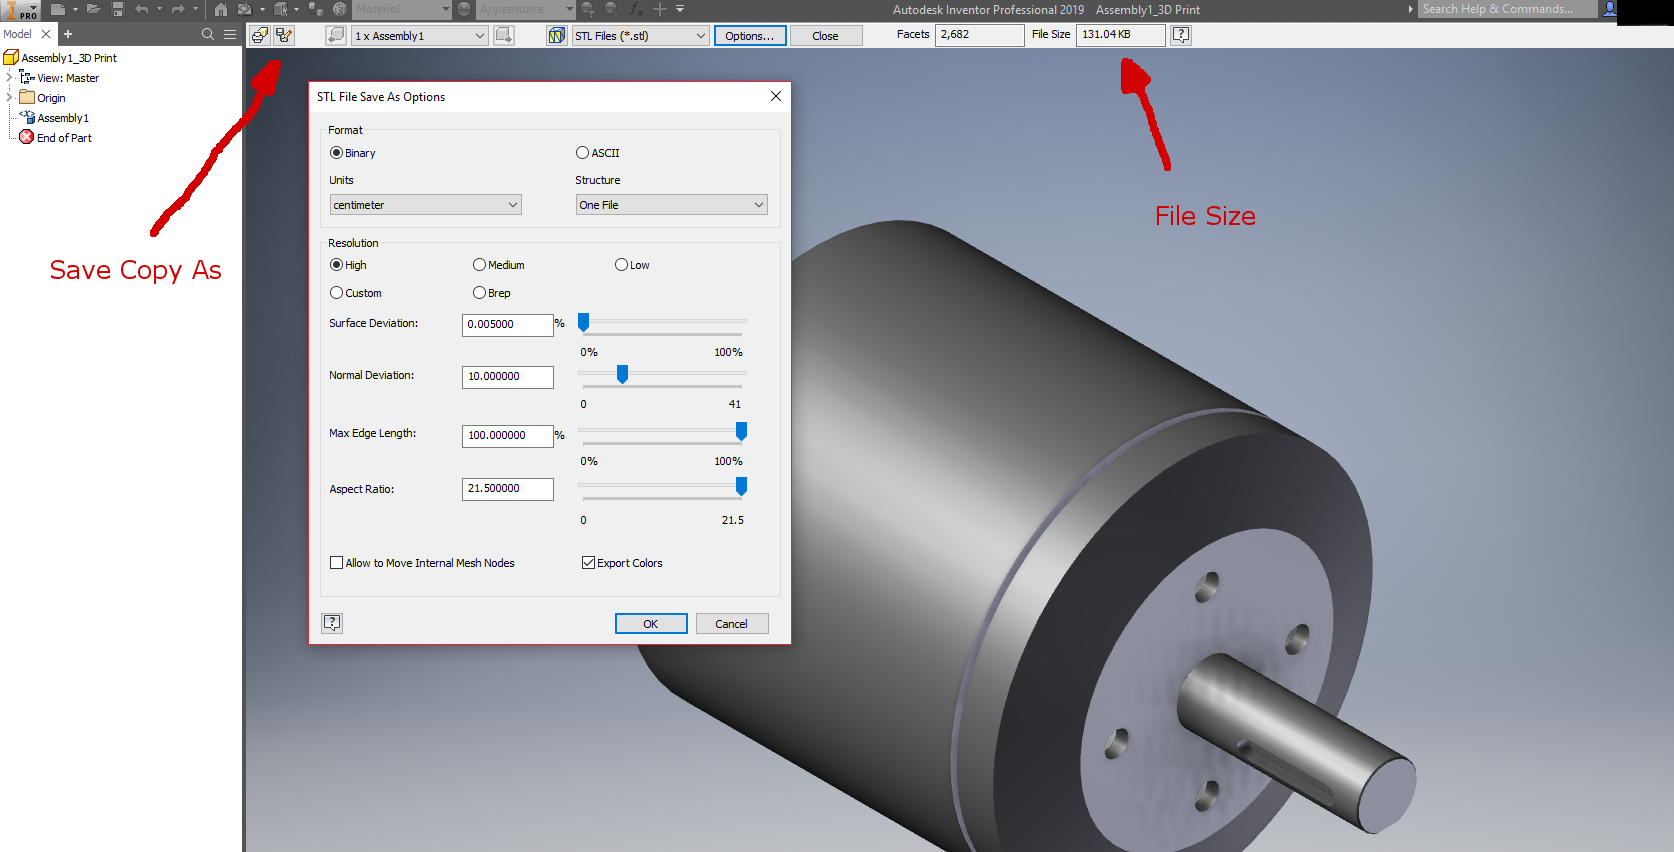
Task: Select Custom resolution option
Action: (x=336, y=293)
